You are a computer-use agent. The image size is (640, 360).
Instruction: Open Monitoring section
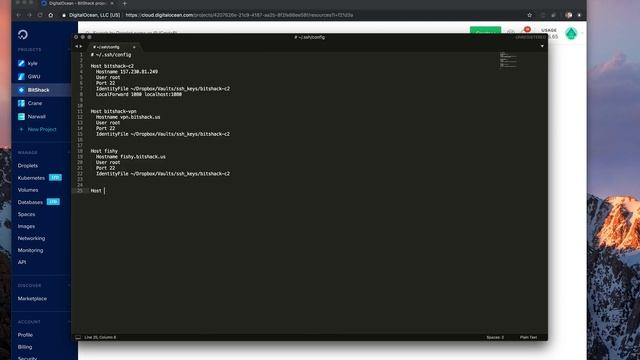coord(30,250)
